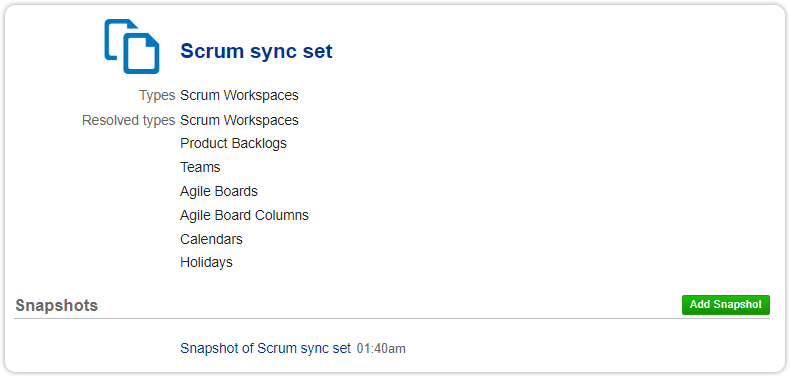Image resolution: width=790 pixels, height=377 pixels.
Task: Open the Snapshot of Scrum sync set link
Action: coord(265,348)
